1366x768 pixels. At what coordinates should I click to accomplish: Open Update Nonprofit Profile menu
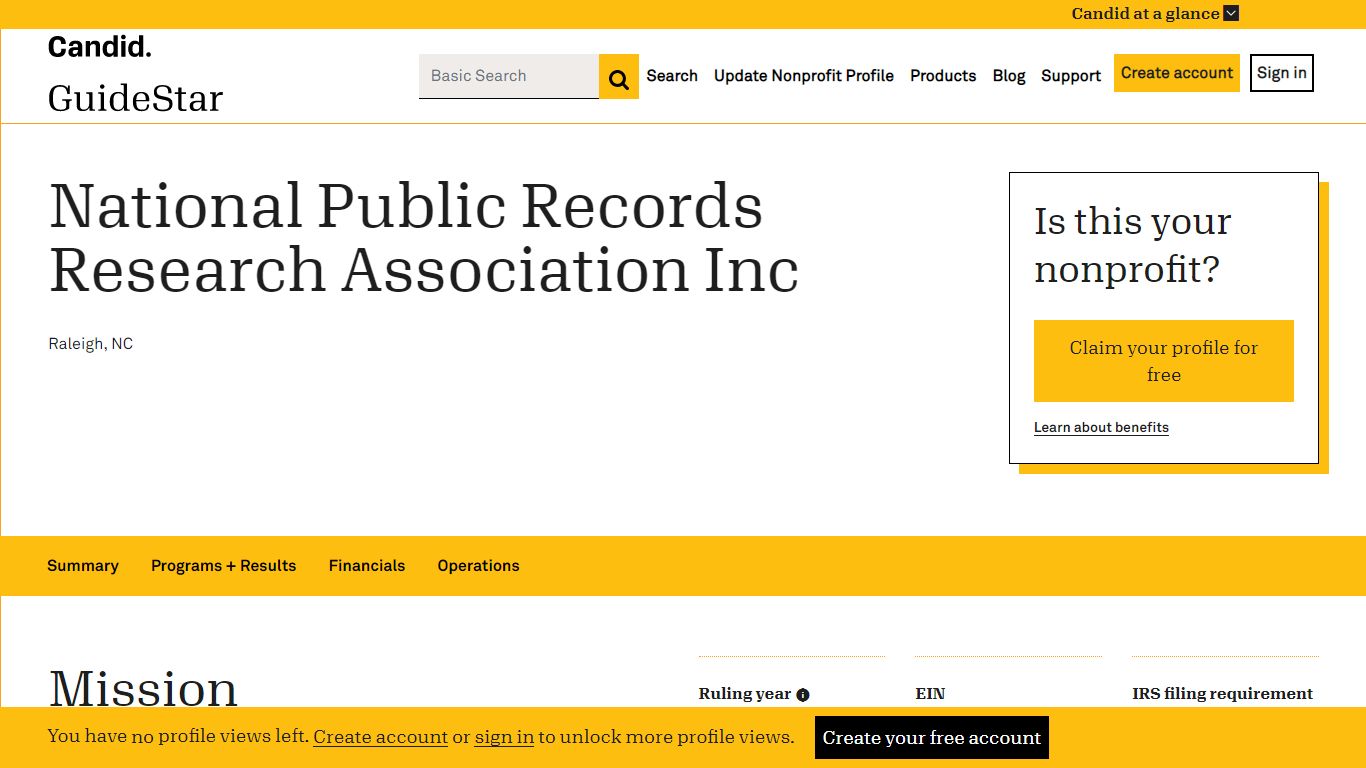804,76
